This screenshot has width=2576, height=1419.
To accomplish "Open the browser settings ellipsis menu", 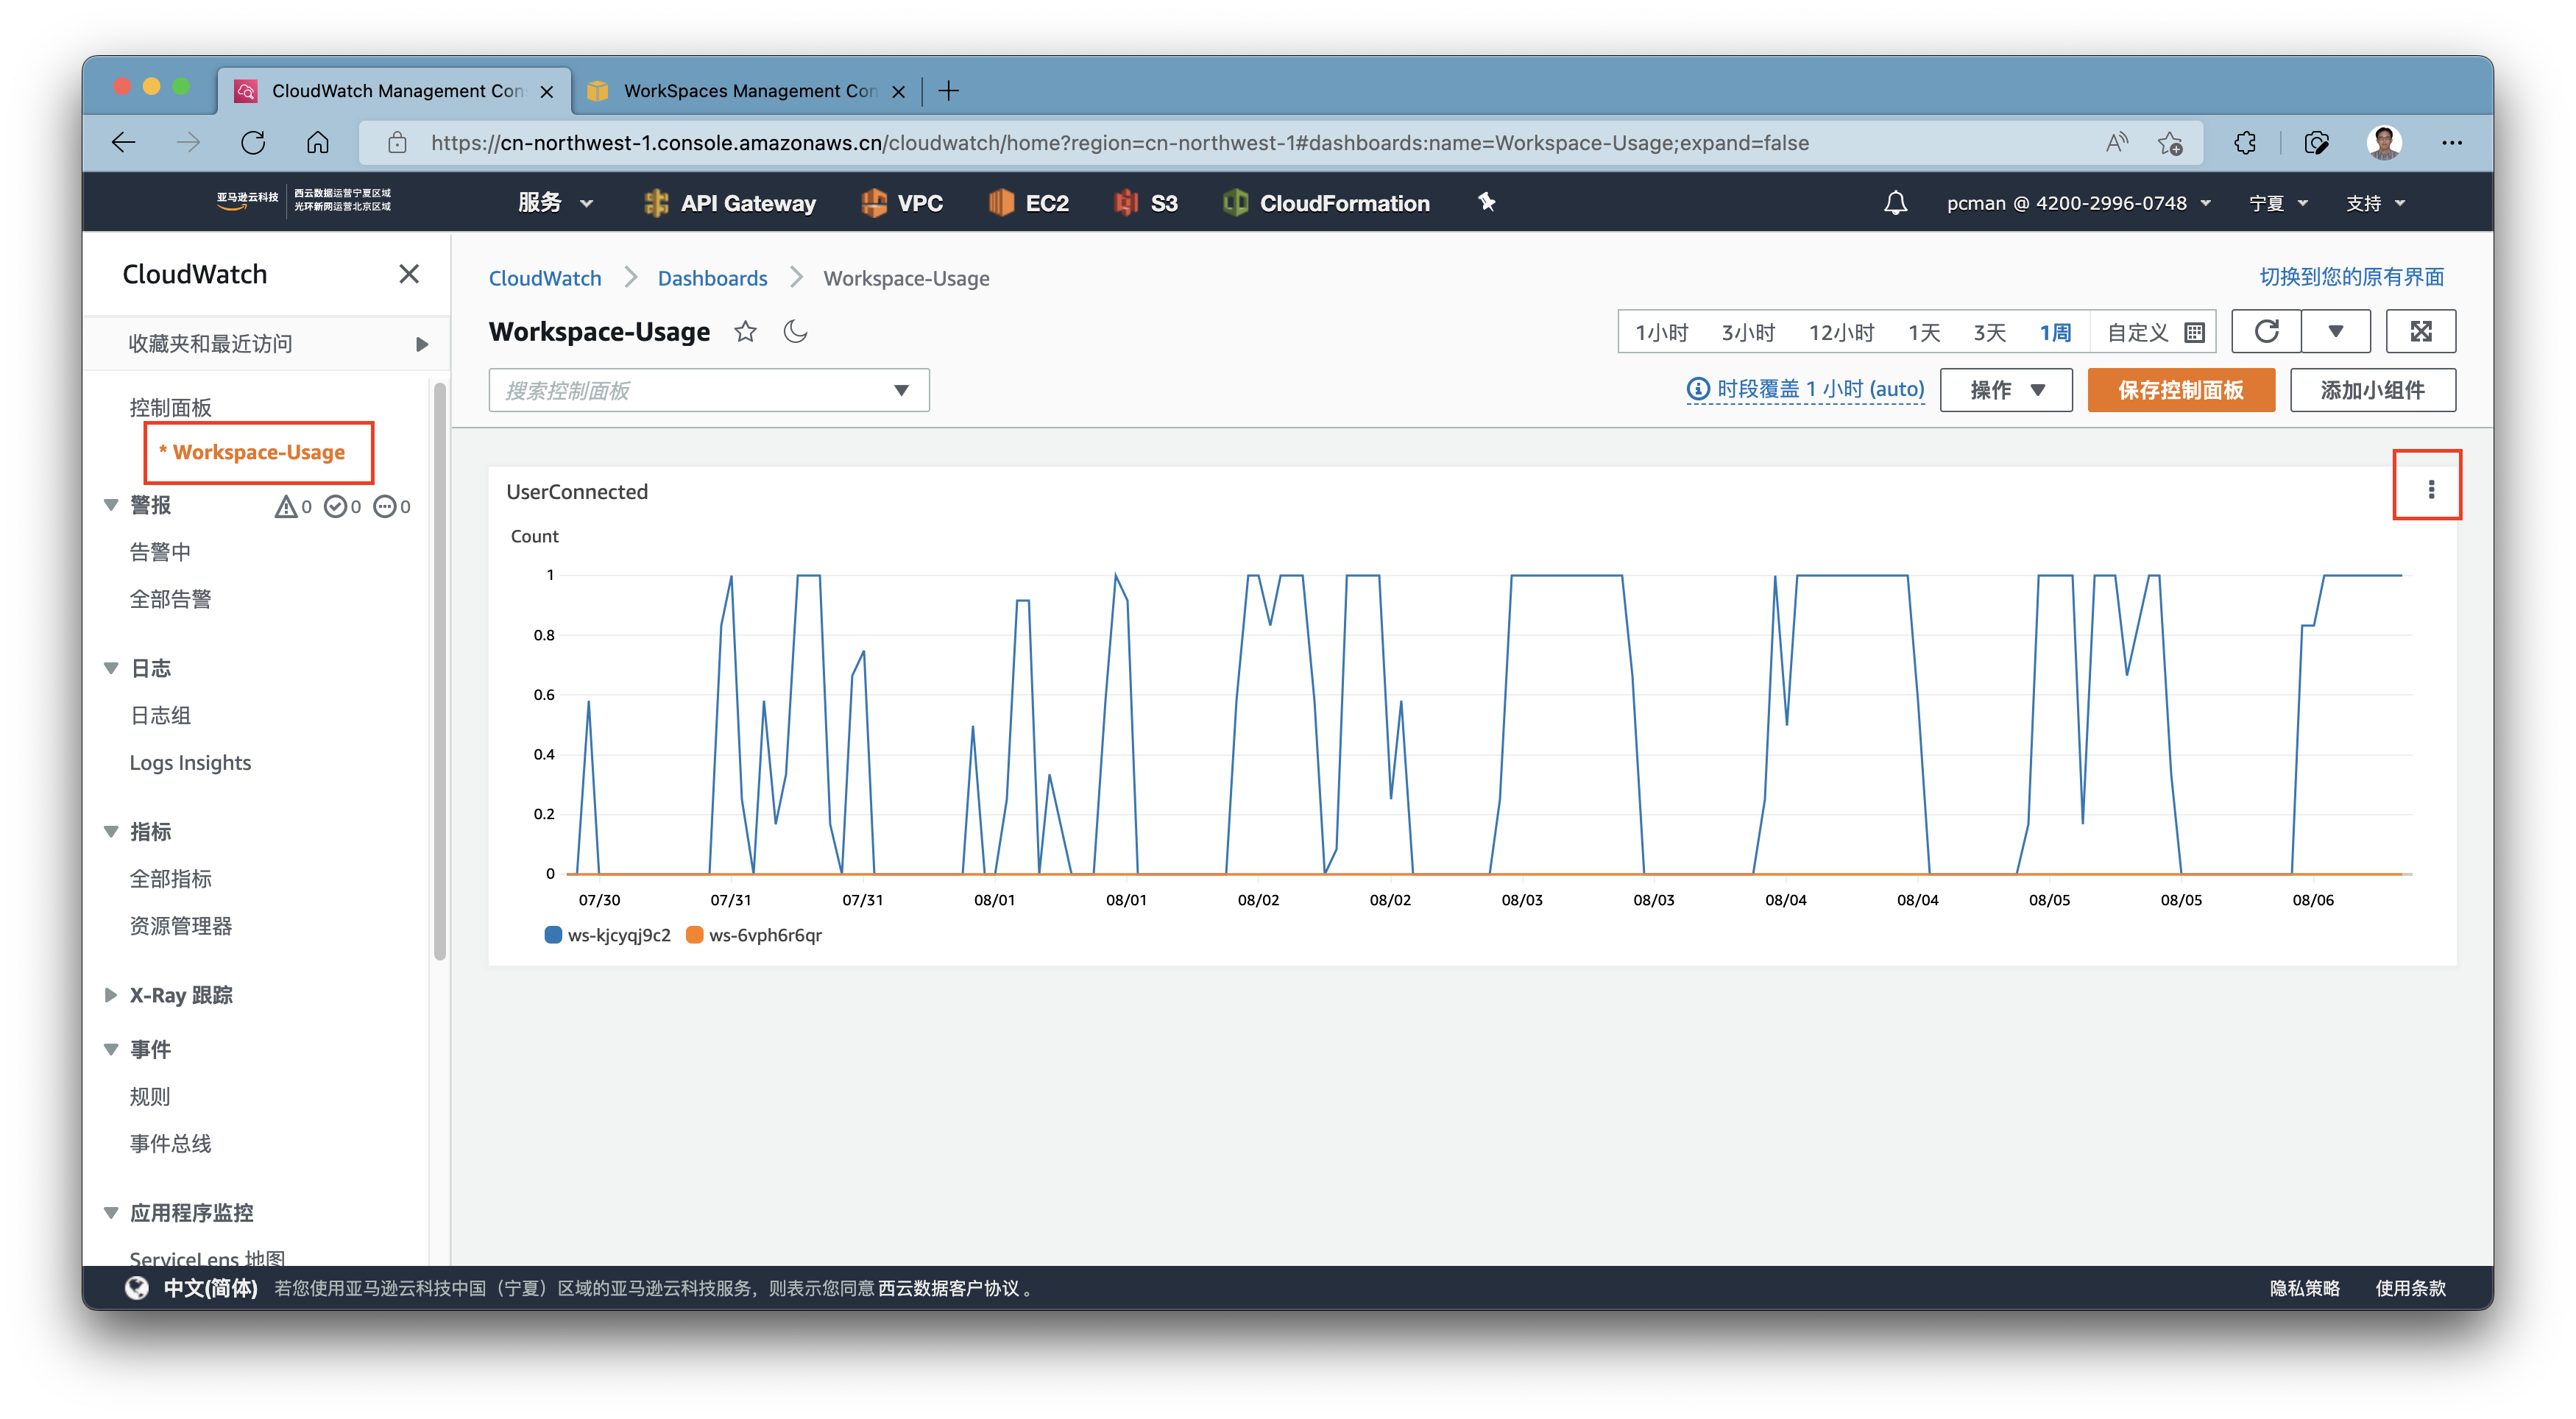I will click(x=2452, y=143).
